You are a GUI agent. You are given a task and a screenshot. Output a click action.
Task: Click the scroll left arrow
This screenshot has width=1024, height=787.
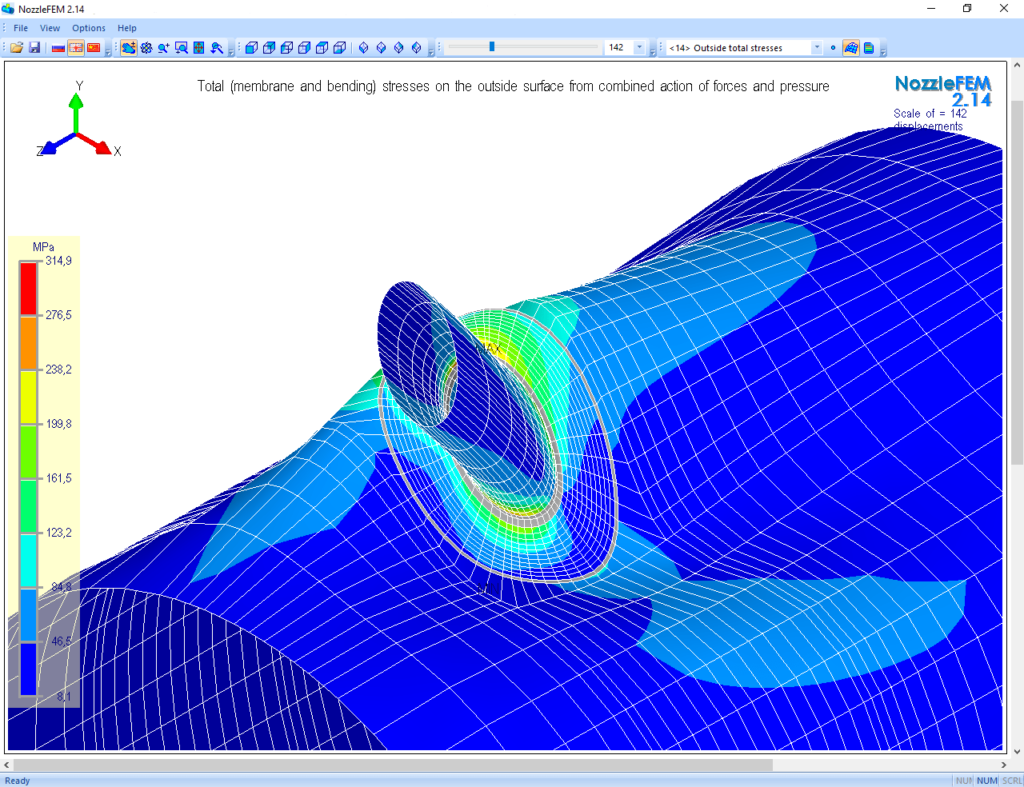[7, 764]
